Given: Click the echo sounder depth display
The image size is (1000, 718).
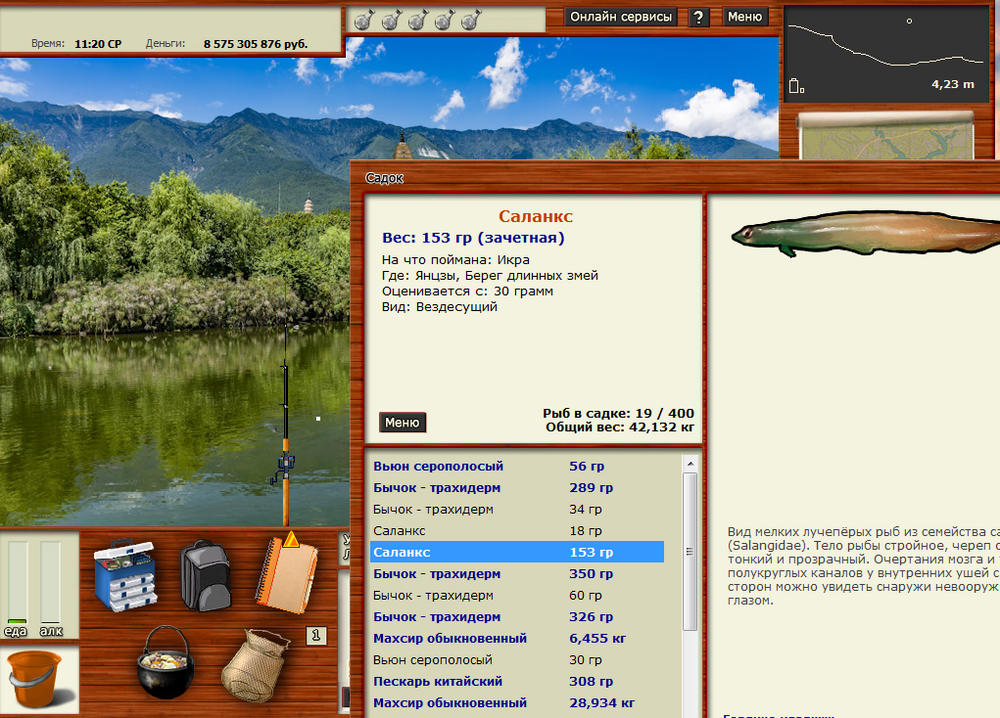Looking at the screenshot, I should coord(886,52).
